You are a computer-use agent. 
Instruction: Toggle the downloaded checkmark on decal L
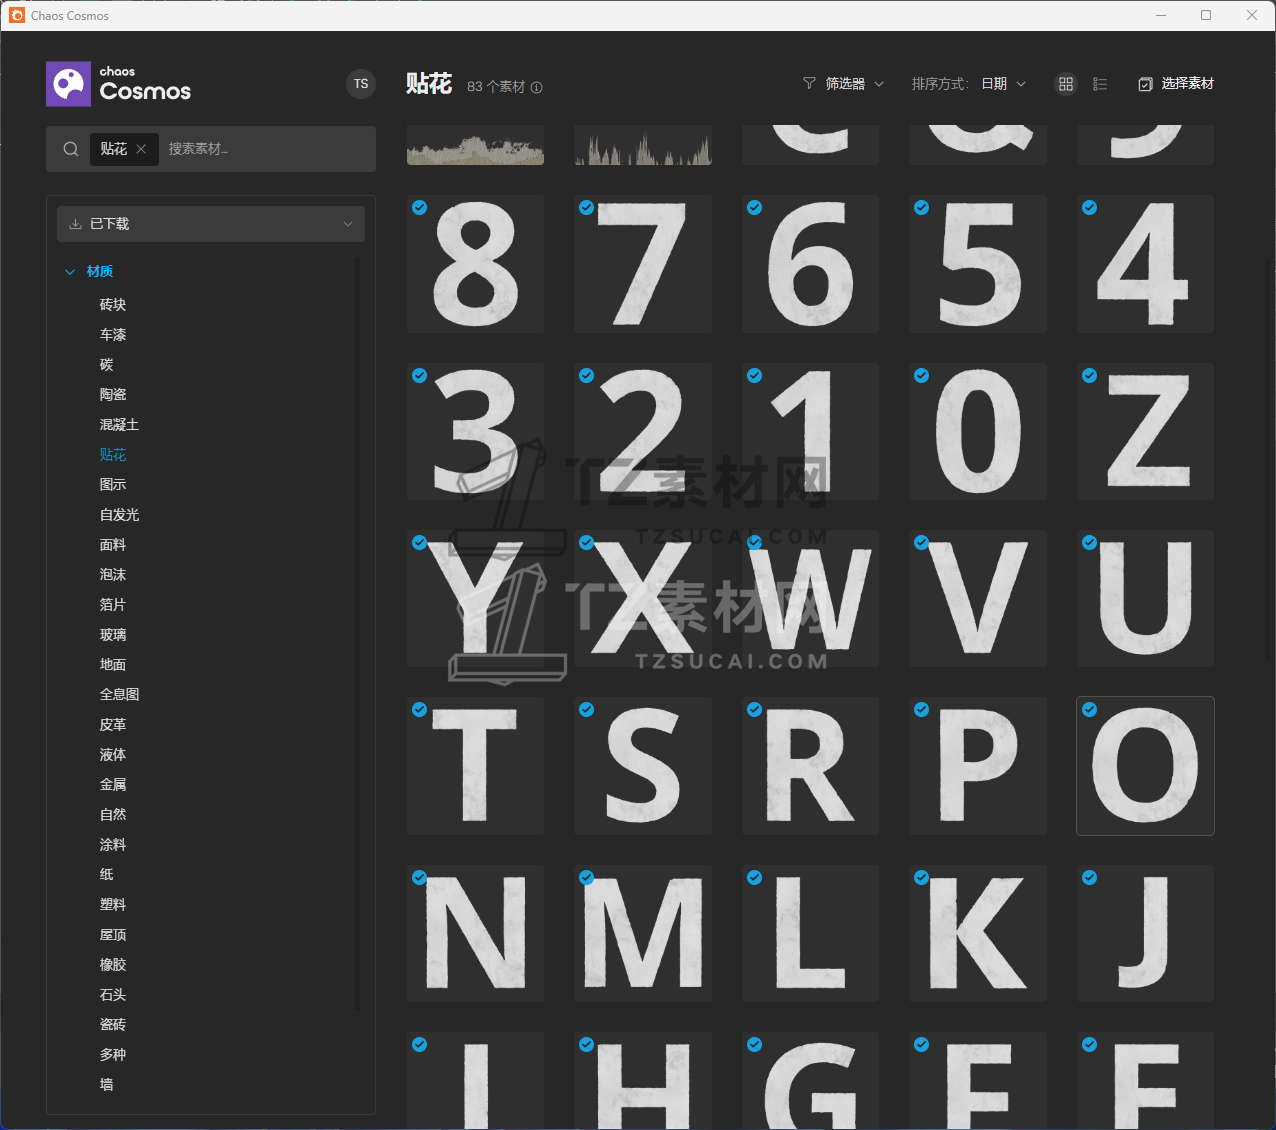pos(755,878)
